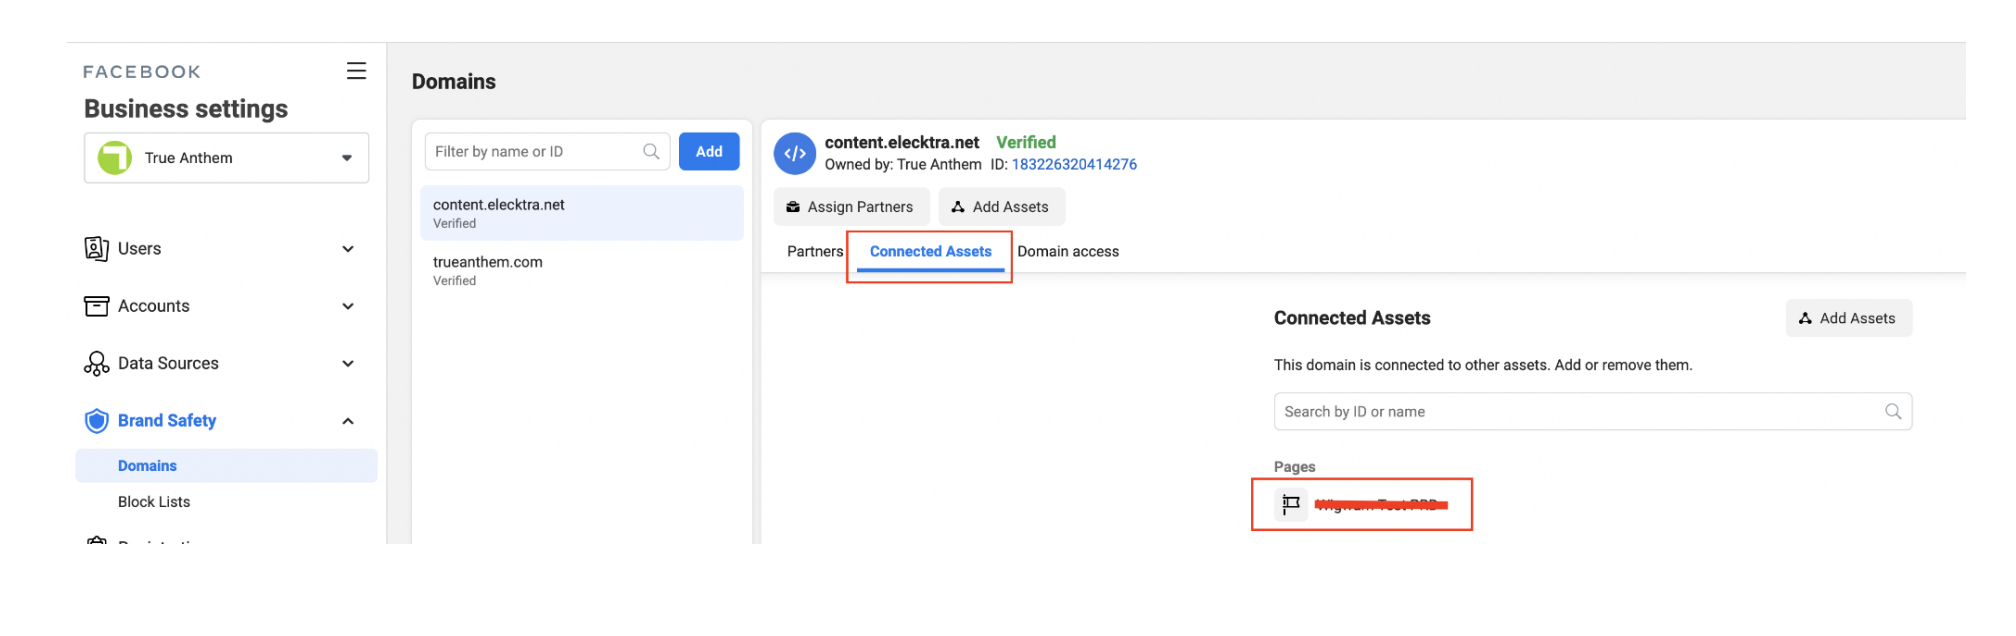Viewport: 2016px width, 636px height.
Task: Select trueanthem.com in the domain list
Action: [x=582, y=270]
